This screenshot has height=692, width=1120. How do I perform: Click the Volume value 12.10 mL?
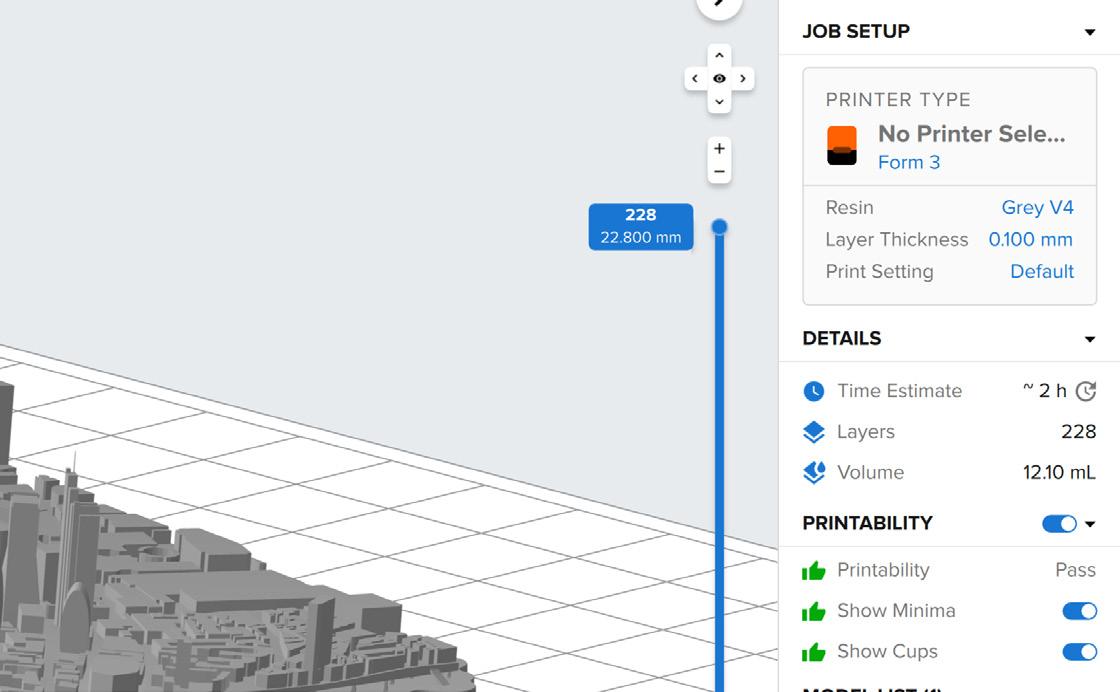point(1059,472)
